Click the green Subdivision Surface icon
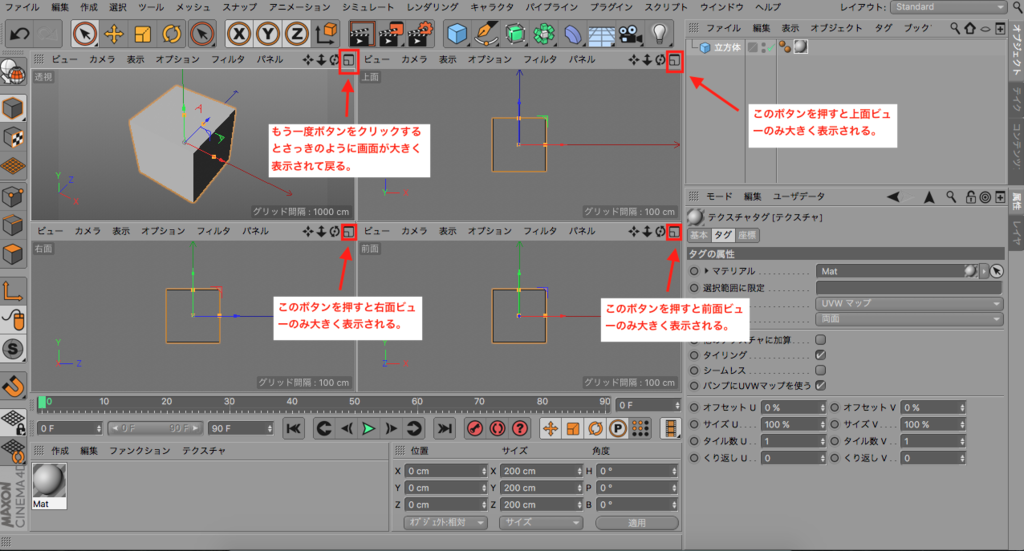This screenshot has width=1024, height=551. click(x=515, y=33)
